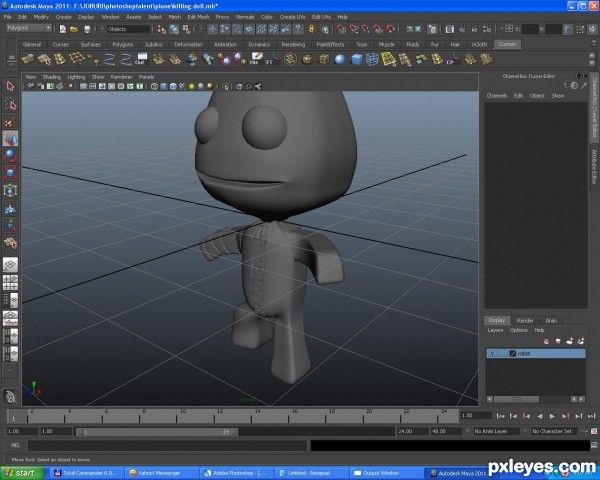Open Windows Start button
The image size is (600, 480).
tap(22, 473)
